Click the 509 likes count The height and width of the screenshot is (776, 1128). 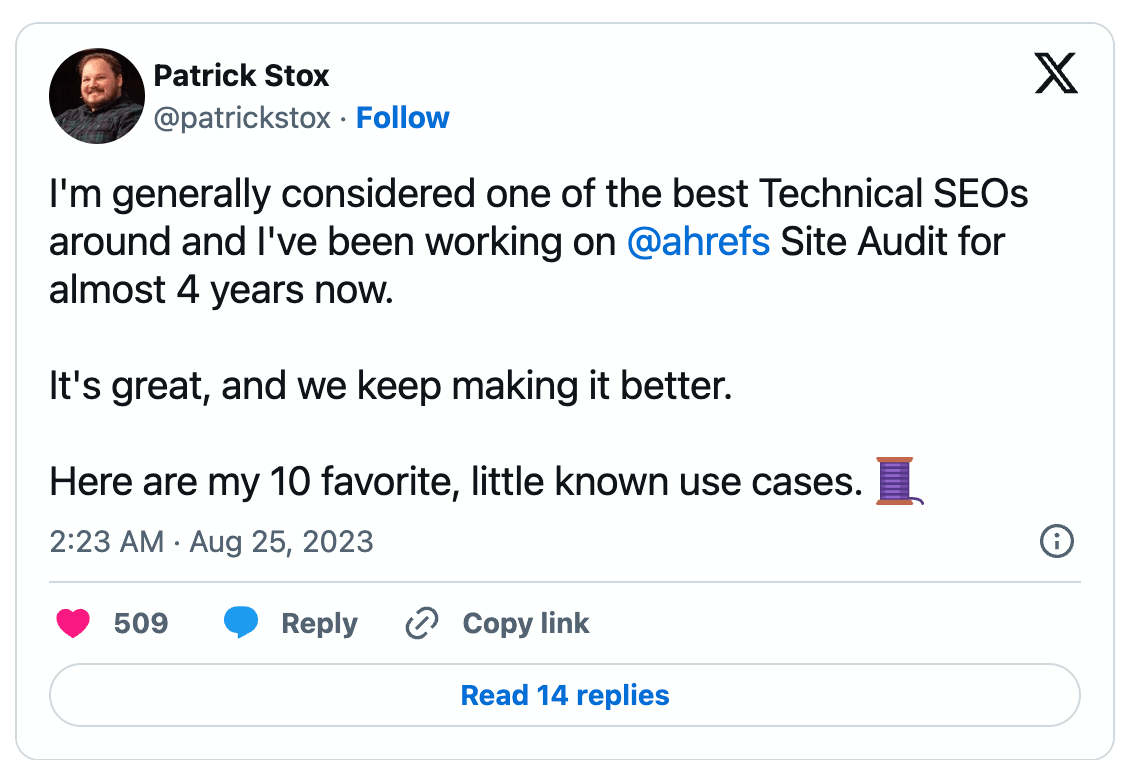141,624
